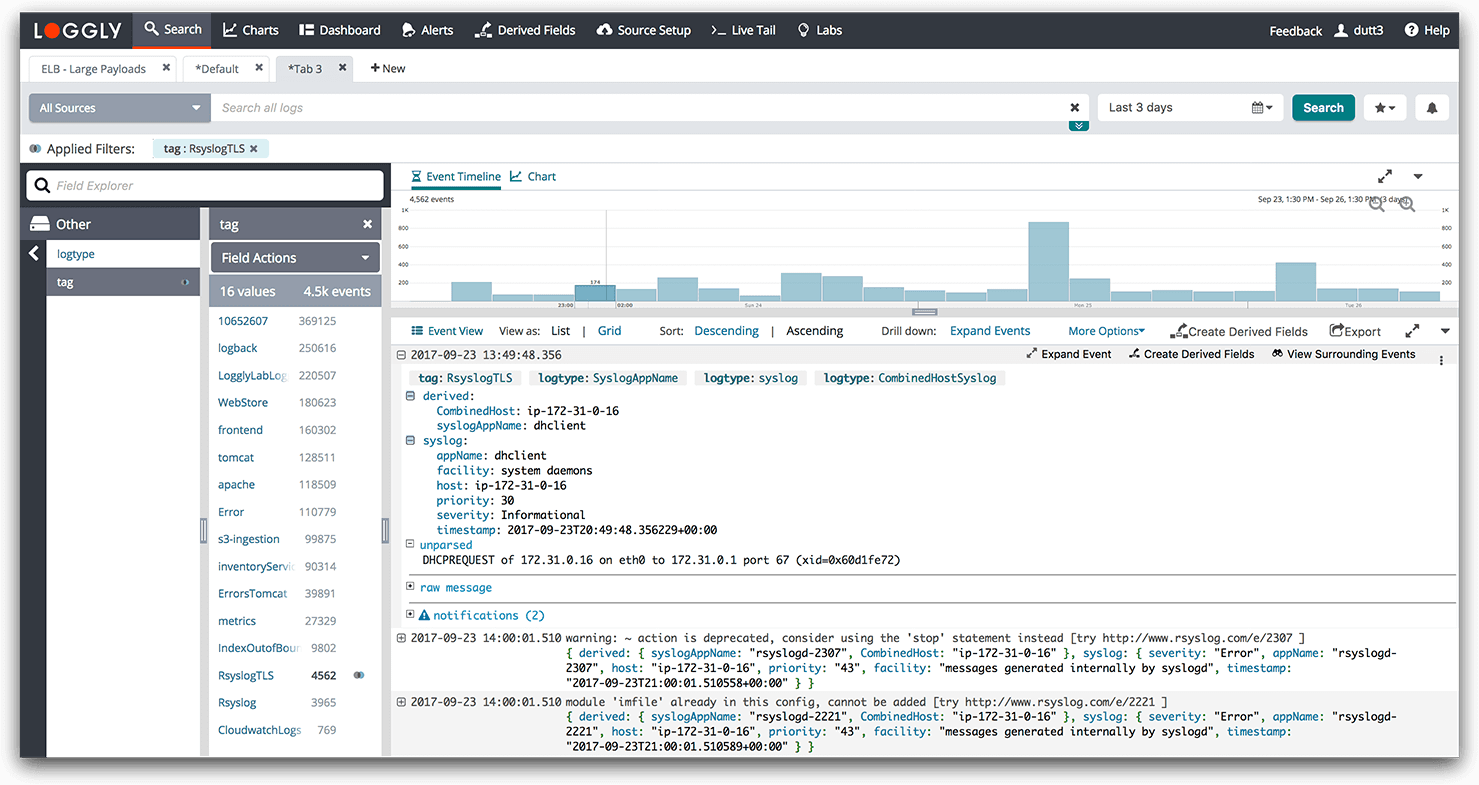Expand the Field Actions dropdown
The height and width of the screenshot is (785, 1479).
click(295, 257)
